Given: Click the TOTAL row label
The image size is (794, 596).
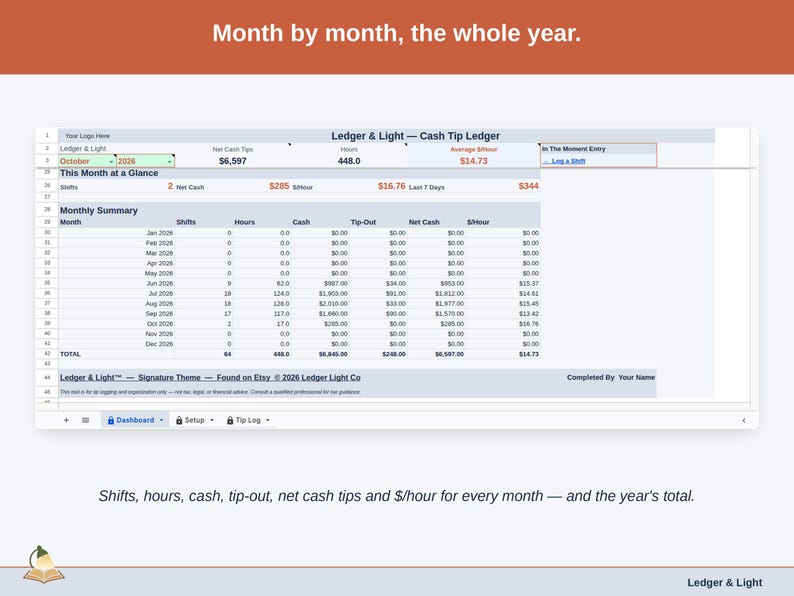Looking at the screenshot, I should (70, 354).
